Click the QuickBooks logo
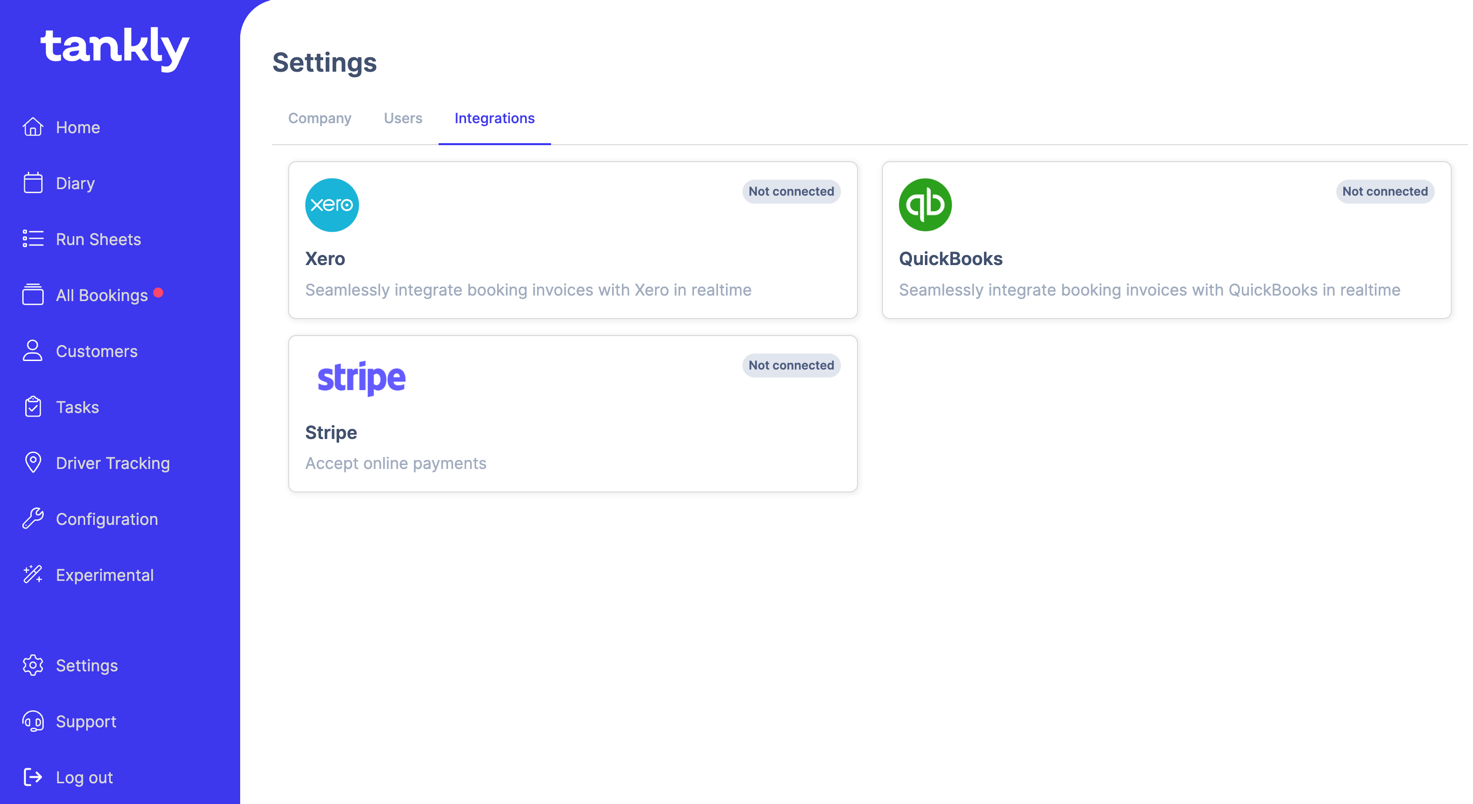The width and height of the screenshot is (1473, 804). click(x=925, y=205)
